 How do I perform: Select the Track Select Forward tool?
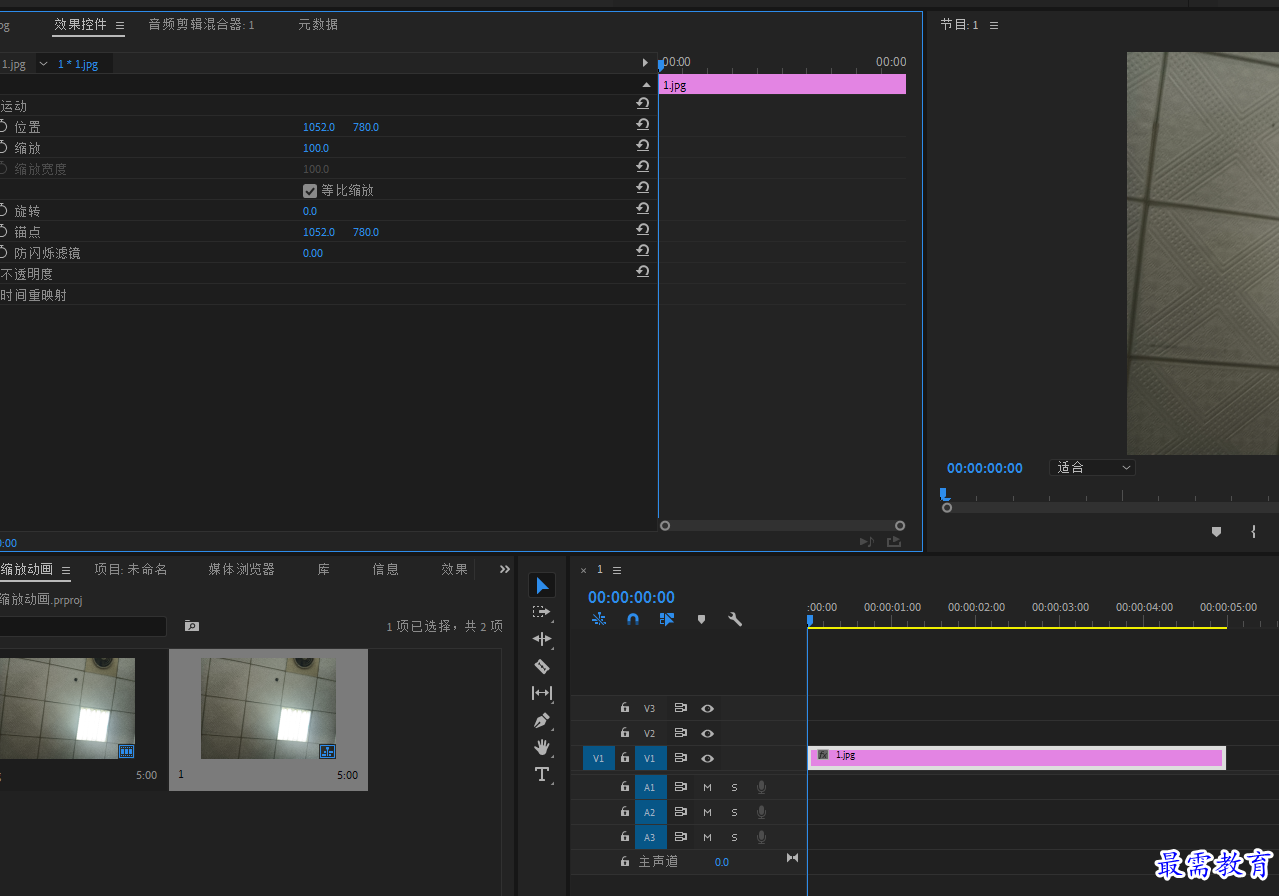point(542,612)
